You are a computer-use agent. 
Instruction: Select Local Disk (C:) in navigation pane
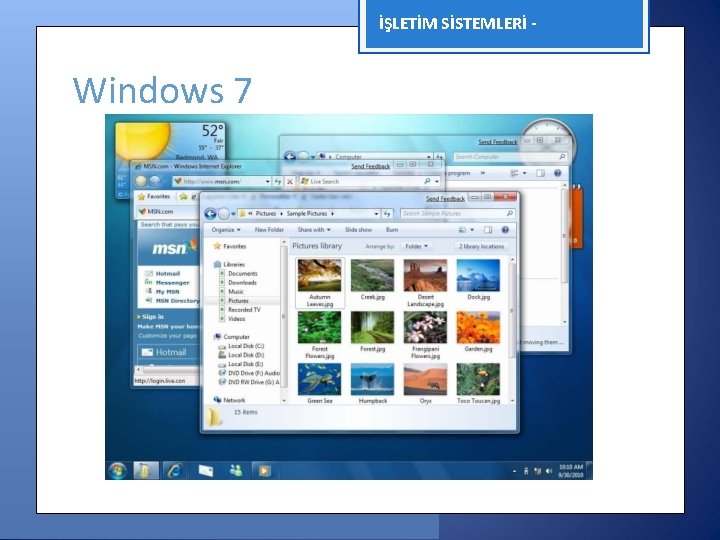(246, 346)
